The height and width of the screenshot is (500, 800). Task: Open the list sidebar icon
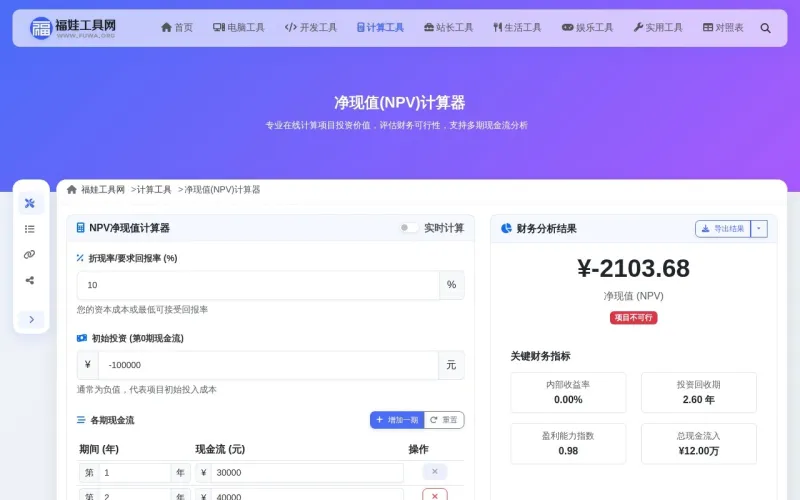coord(30,229)
